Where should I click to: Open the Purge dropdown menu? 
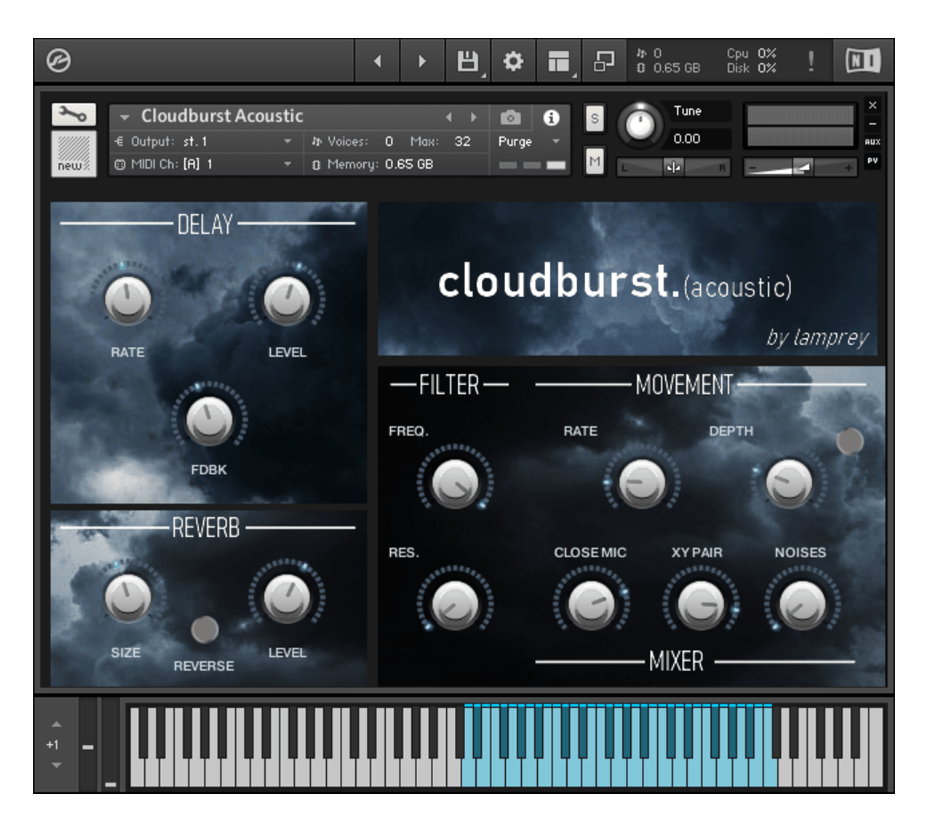[x=529, y=142]
